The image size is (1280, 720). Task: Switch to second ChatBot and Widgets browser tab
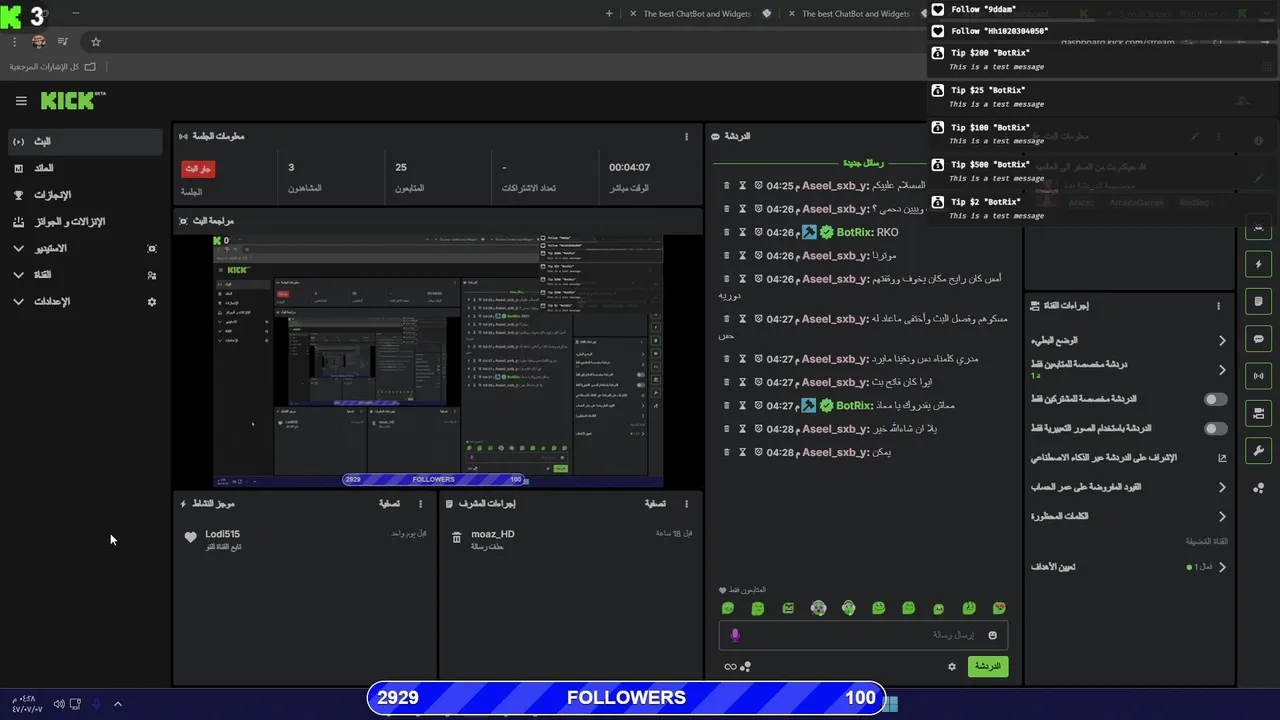(x=856, y=14)
